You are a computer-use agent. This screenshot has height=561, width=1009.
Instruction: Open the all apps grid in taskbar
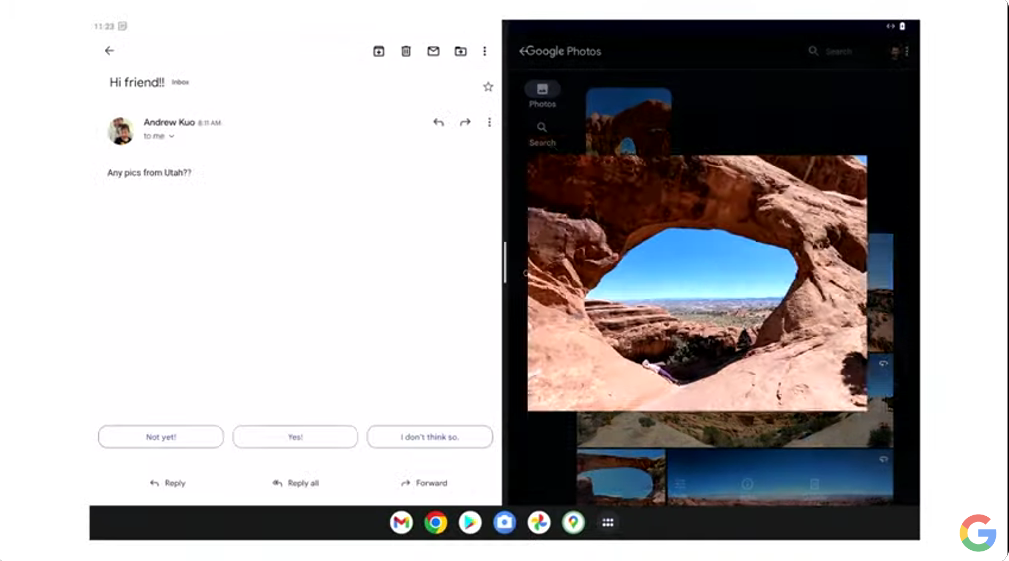pyautogui.click(x=607, y=522)
